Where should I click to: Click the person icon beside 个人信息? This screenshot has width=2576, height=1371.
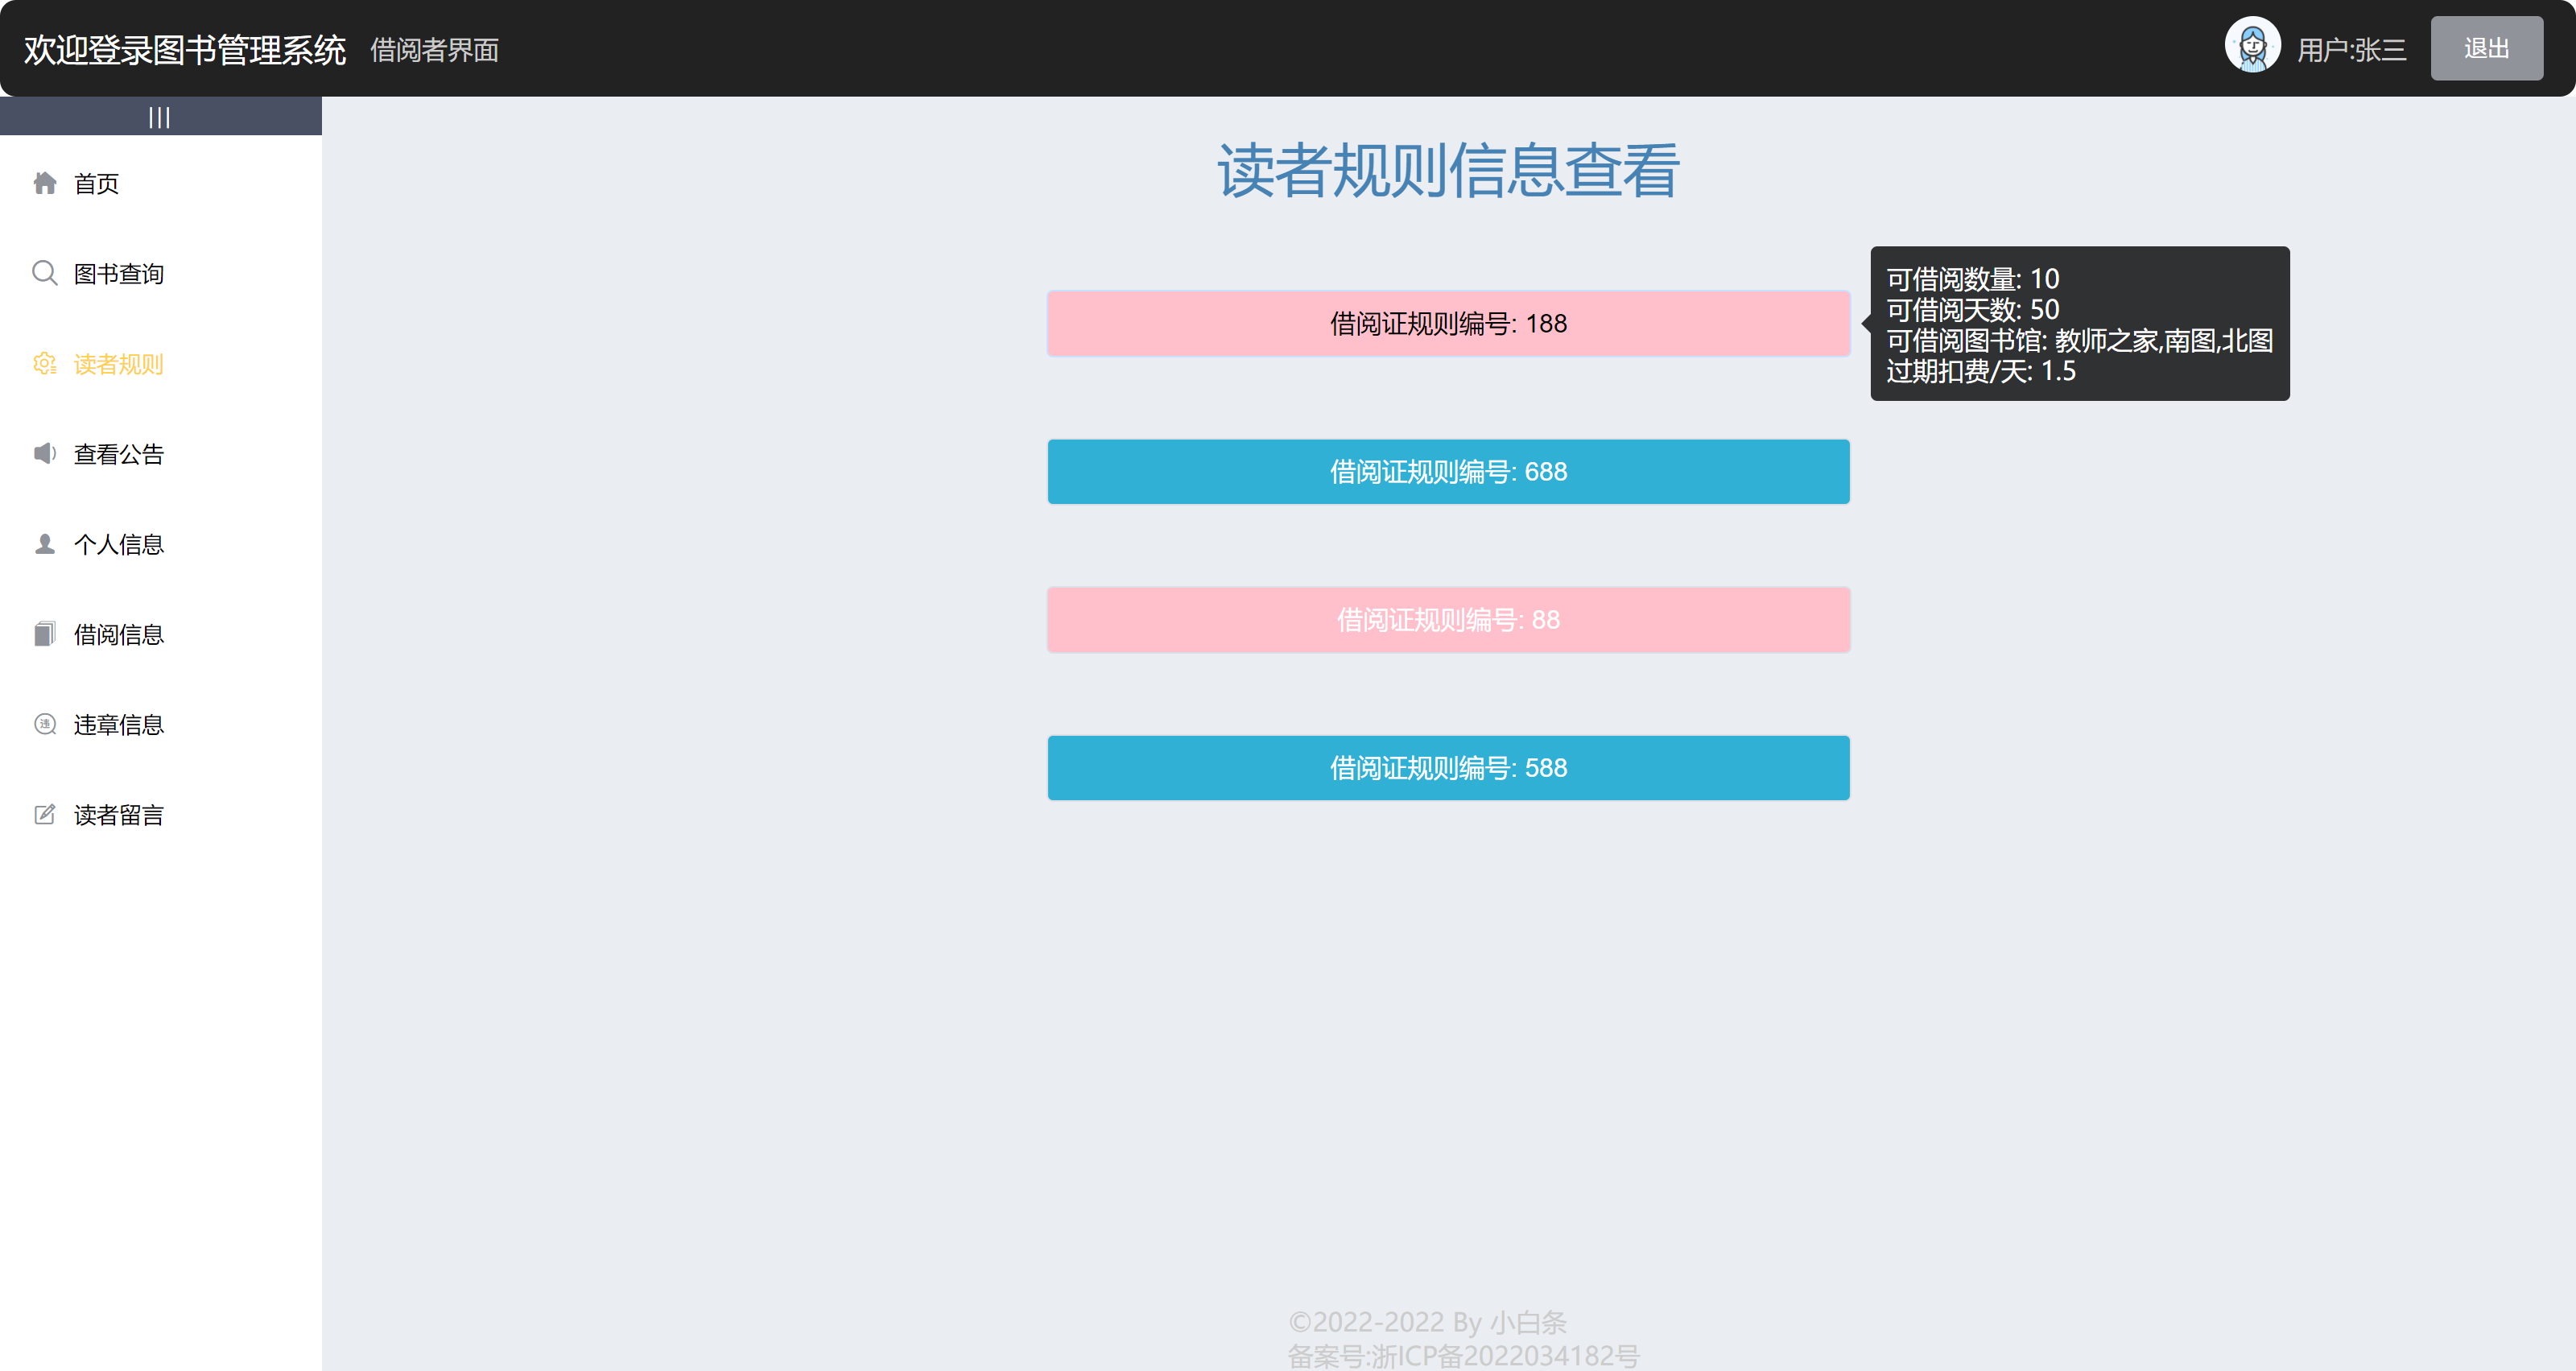[45, 544]
